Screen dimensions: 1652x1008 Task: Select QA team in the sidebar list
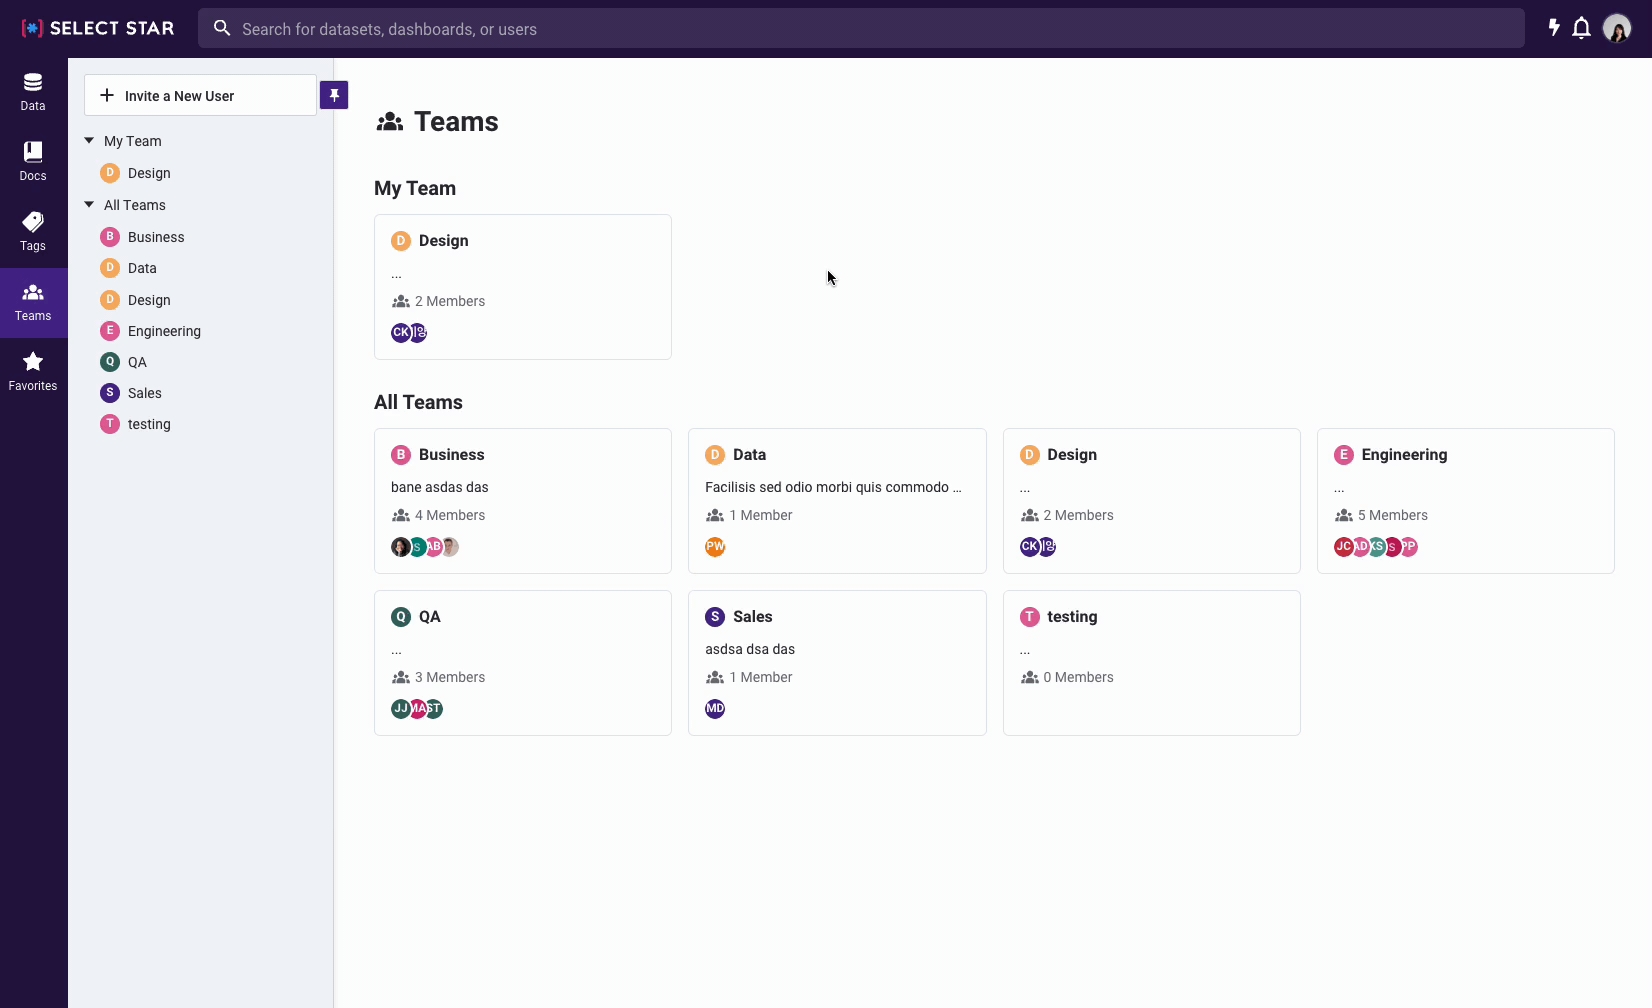point(137,362)
